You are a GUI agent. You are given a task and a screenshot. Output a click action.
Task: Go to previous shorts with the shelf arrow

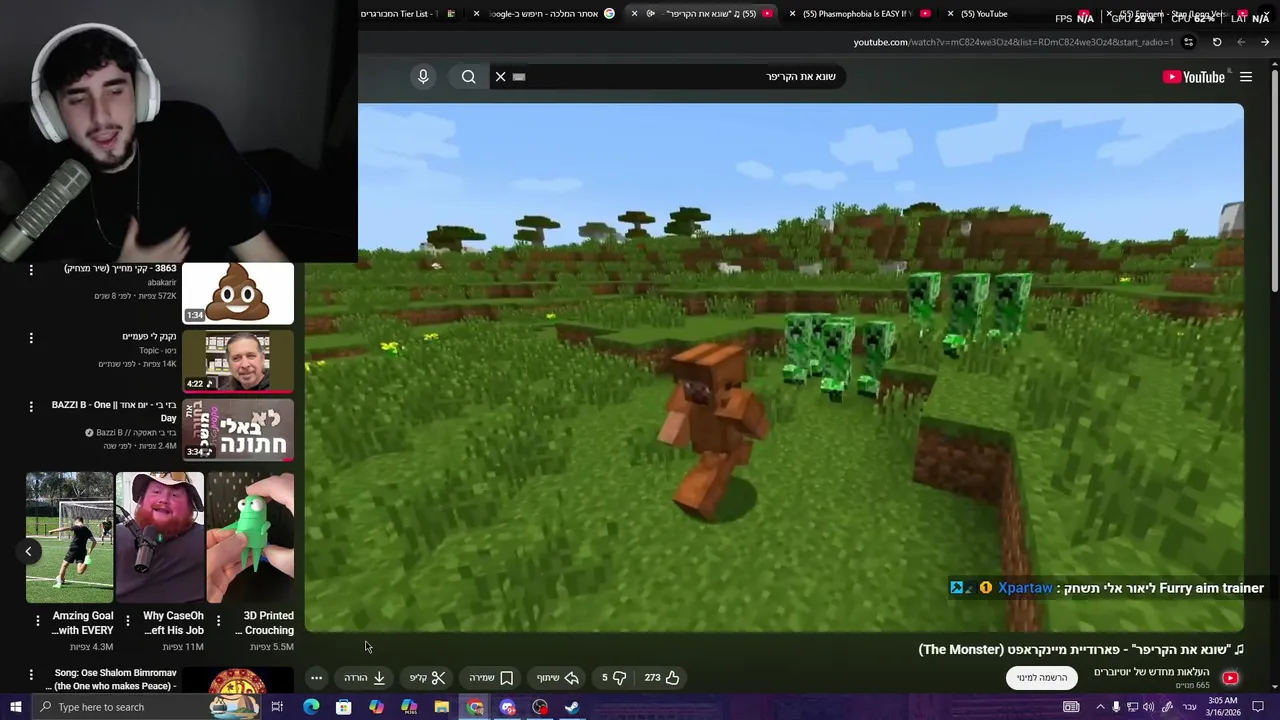pos(28,551)
